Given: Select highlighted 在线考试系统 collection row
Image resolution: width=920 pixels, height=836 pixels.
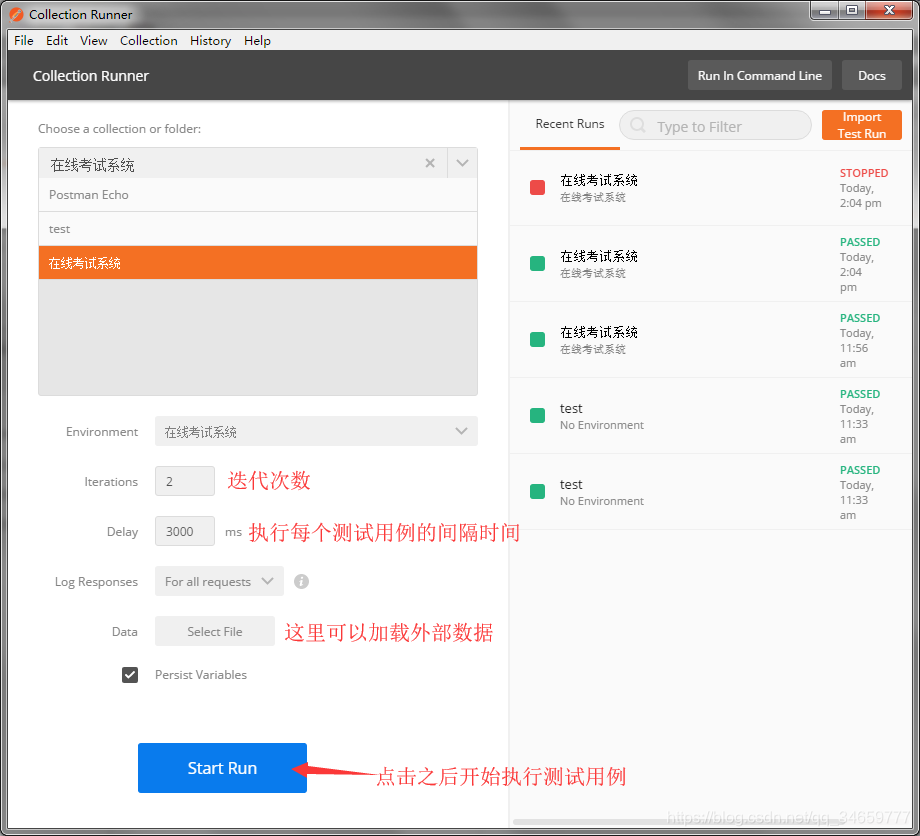Looking at the screenshot, I should 258,263.
